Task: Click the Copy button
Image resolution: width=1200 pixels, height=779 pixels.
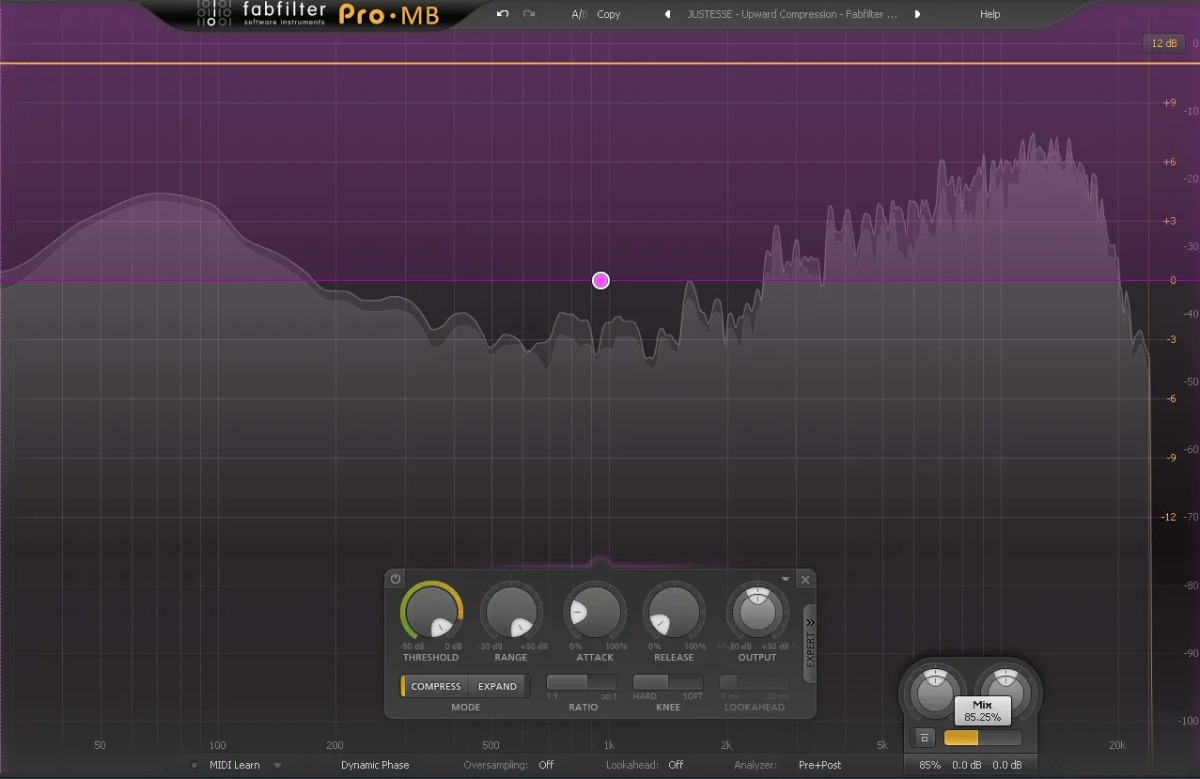Action: [608, 14]
